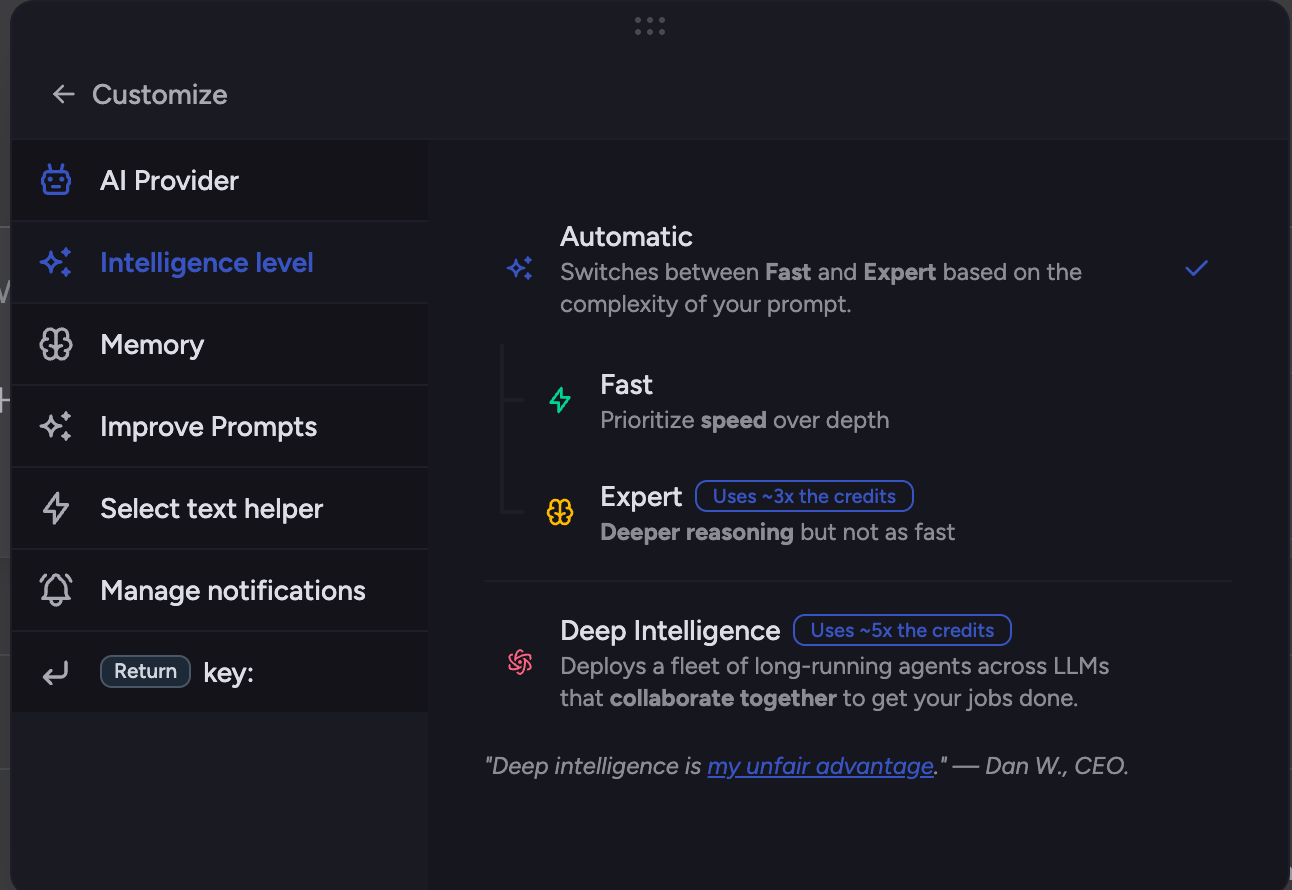Open the Memory settings tab

pos(220,345)
